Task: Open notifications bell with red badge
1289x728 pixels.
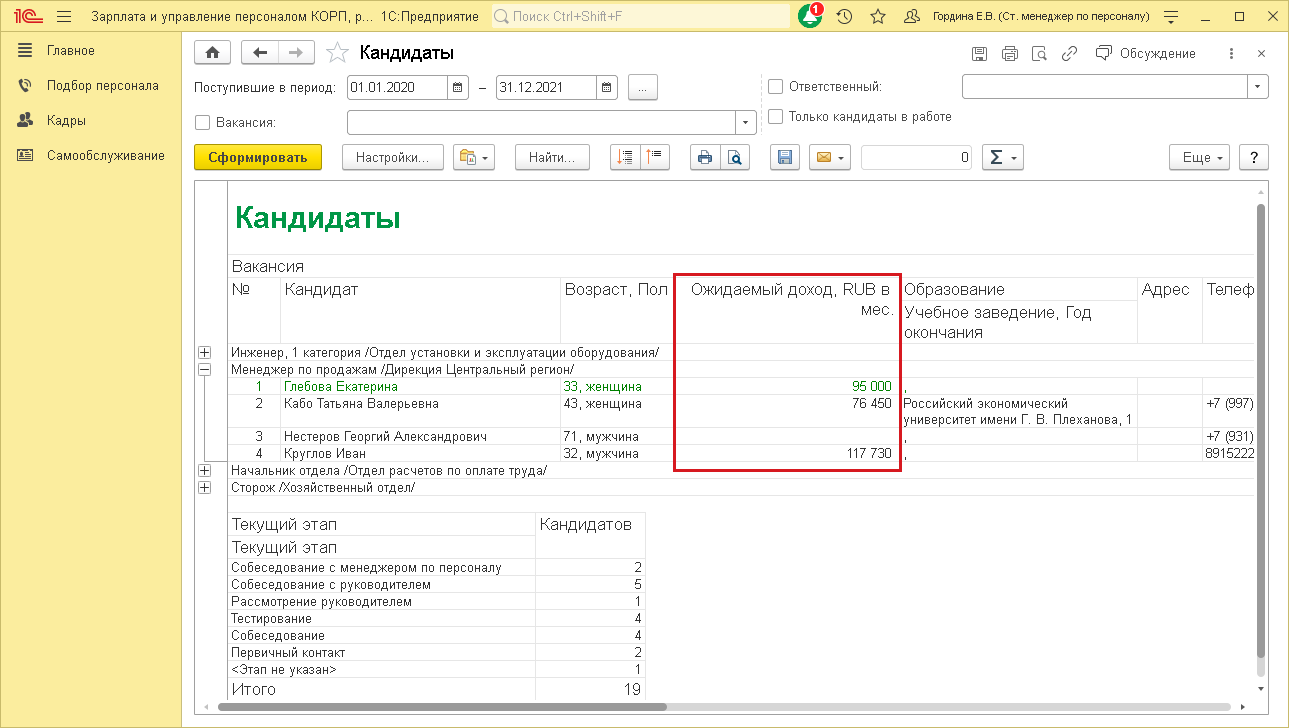Action: [x=810, y=17]
